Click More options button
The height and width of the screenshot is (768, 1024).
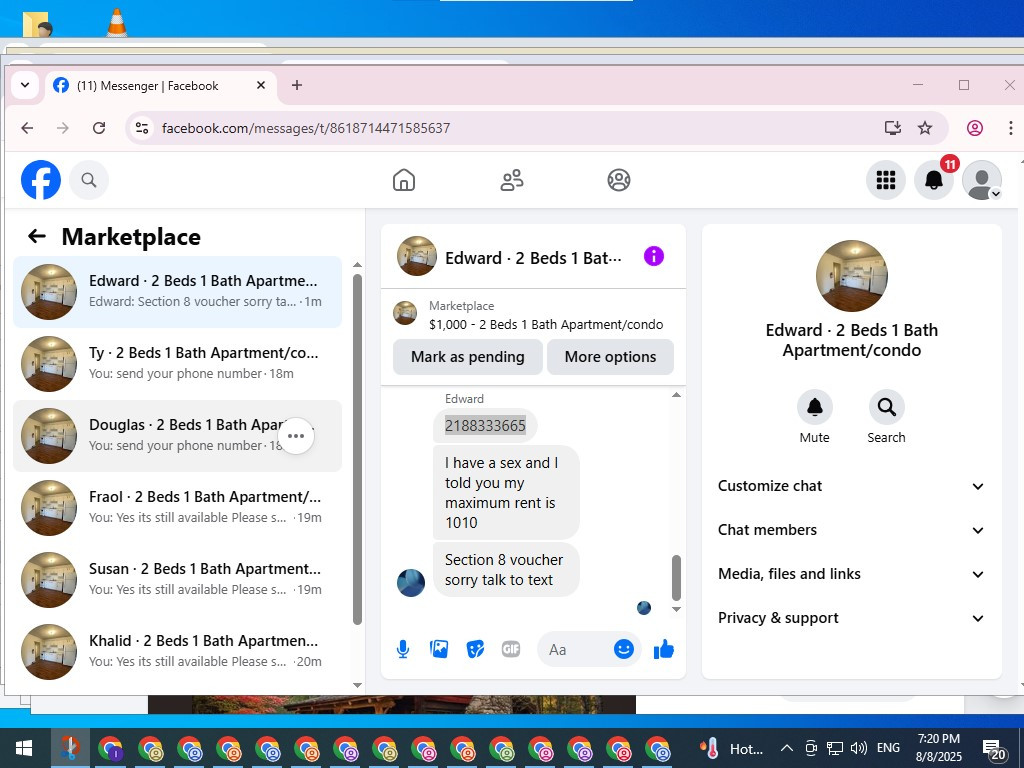610,357
